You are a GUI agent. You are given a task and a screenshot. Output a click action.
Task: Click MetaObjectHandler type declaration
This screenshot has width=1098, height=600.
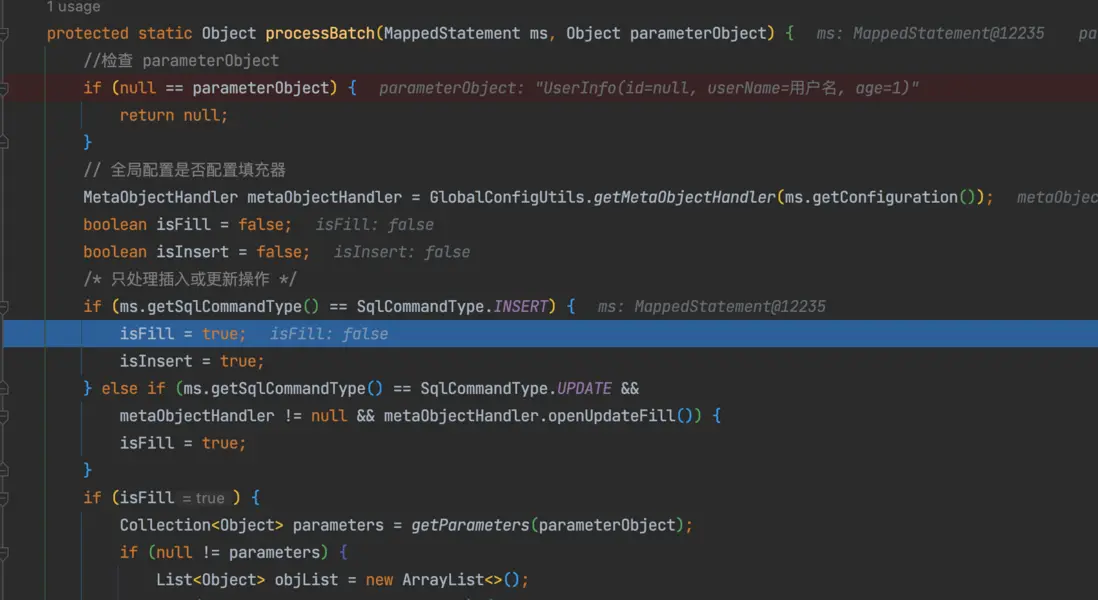(x=160, y=197)
